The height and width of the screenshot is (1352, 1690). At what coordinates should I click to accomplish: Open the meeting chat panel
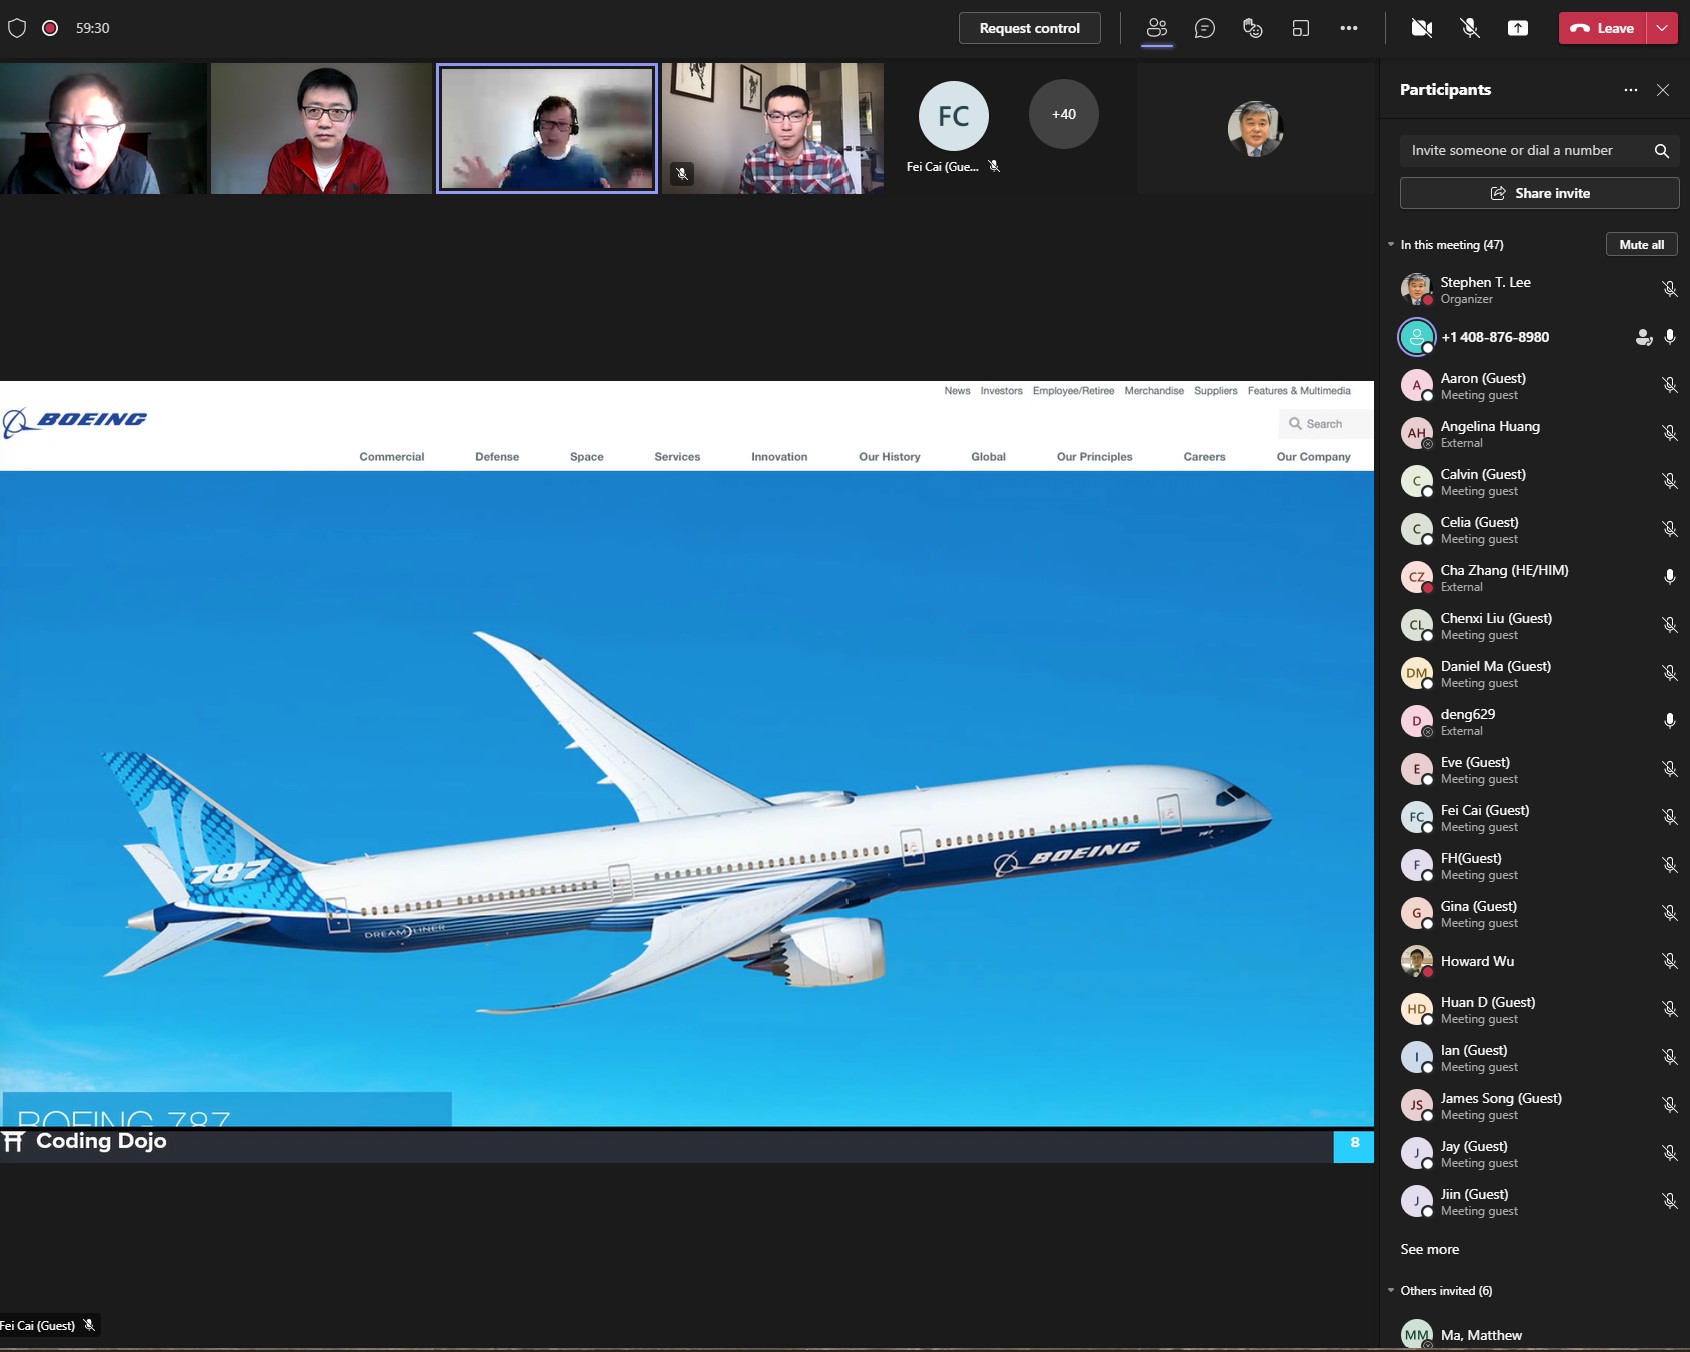1205,28
